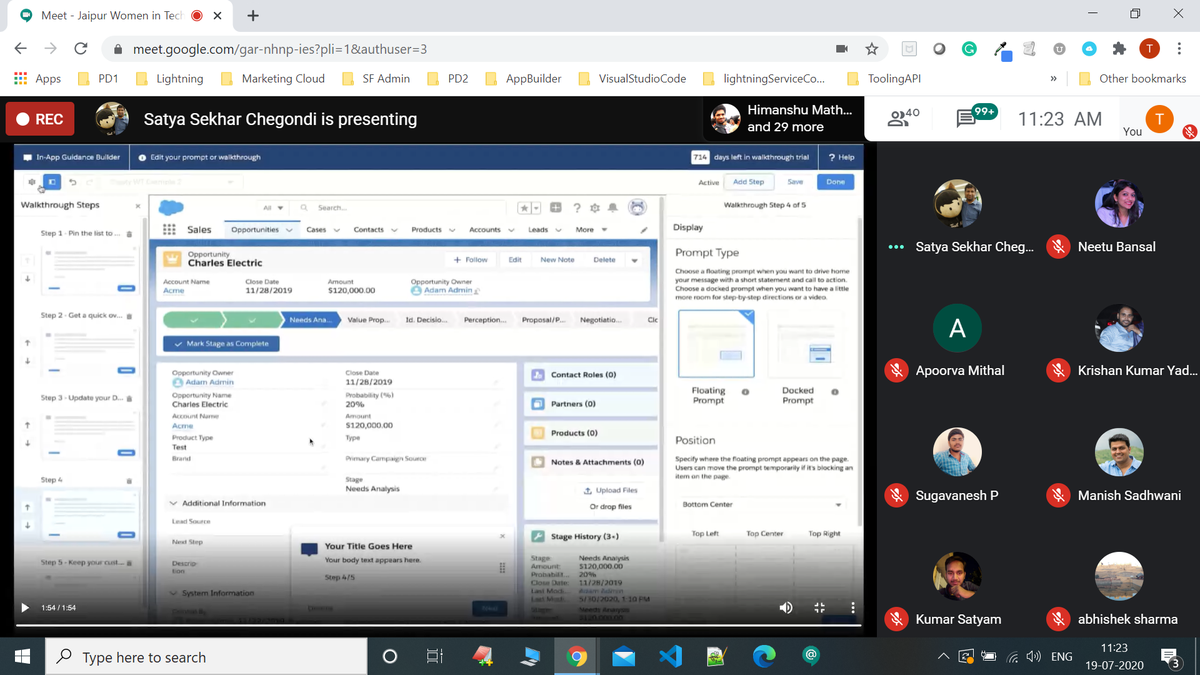Screen dimensions: 1200x675
Task: Click the video player progress bar
Action: point(437,625)
